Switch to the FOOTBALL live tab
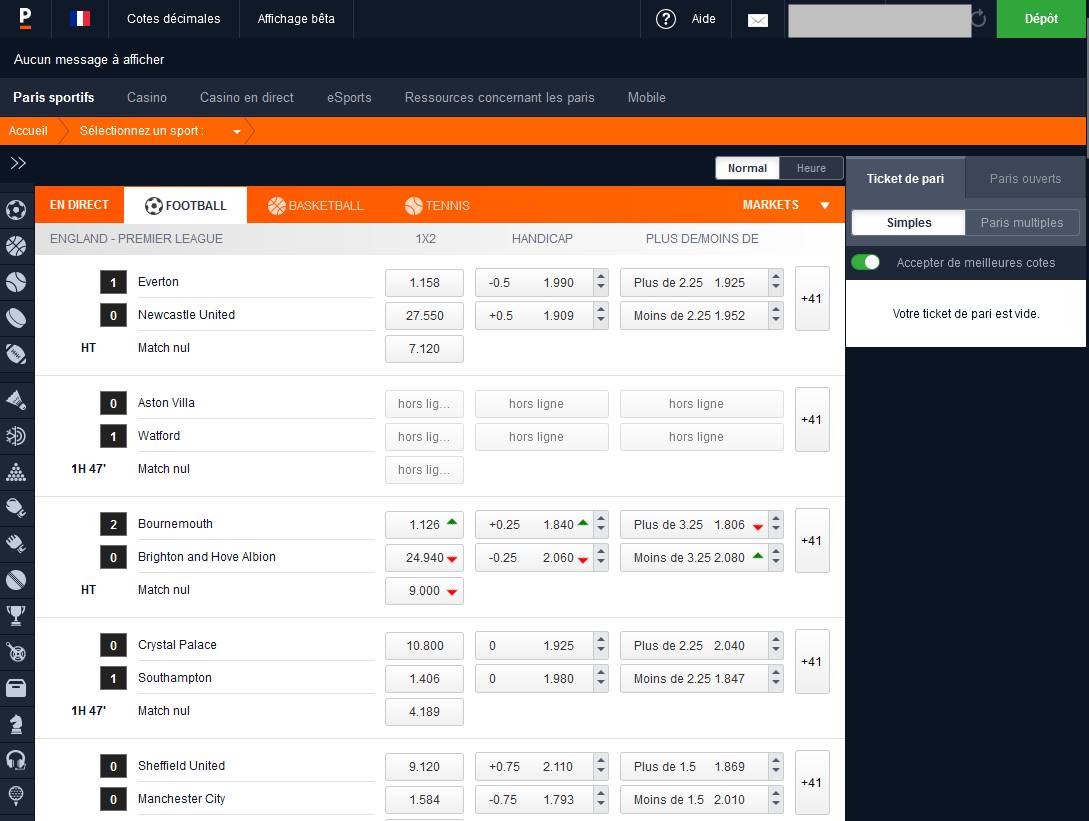This screenshot has height=821, width=1089. (x=185, y=205)
